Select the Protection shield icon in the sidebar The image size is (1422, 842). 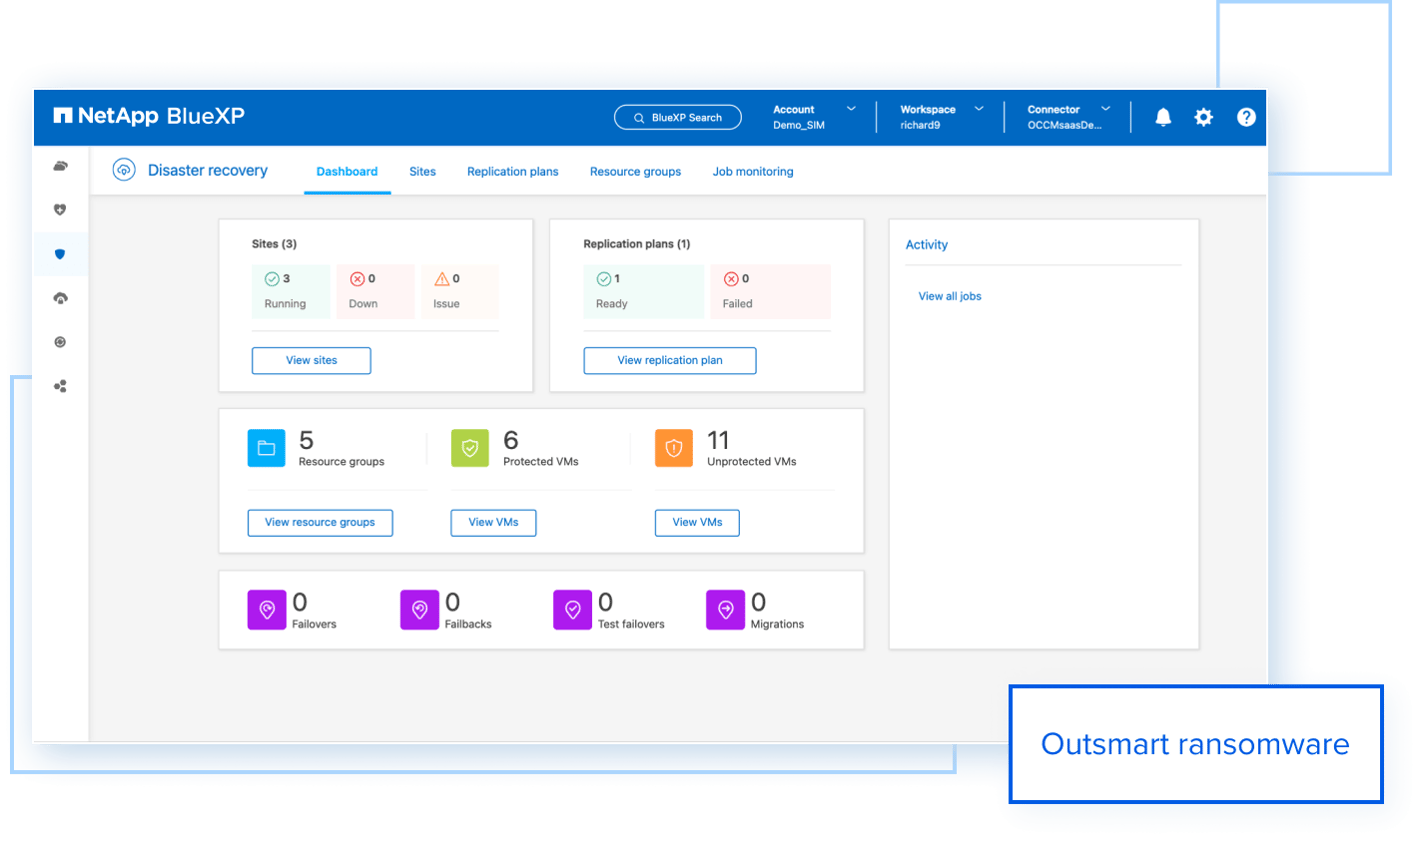click(60, 254)
